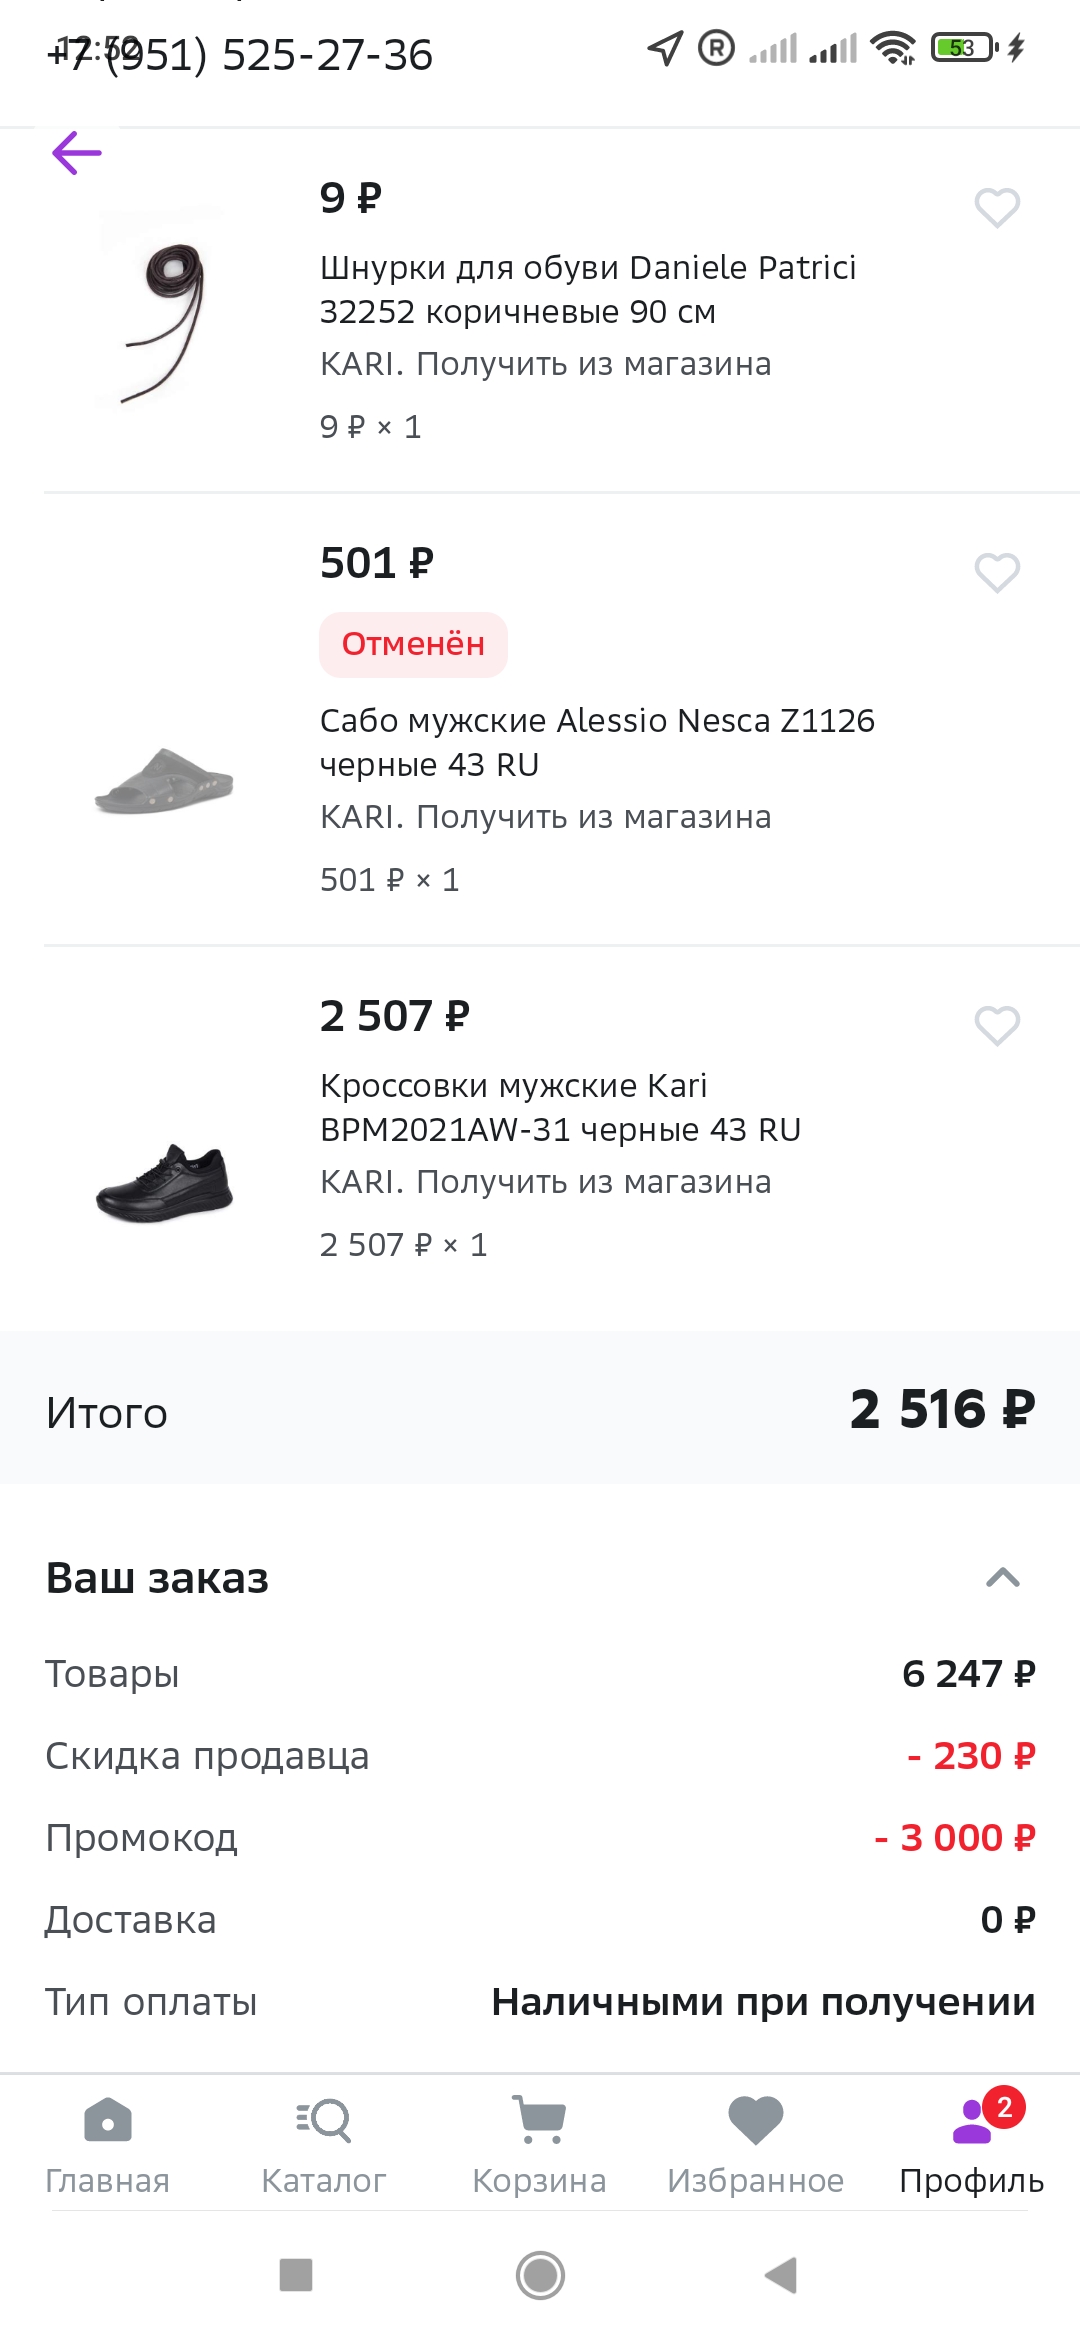The height and width of the screenshot is (2340, 1080).
Task: Tap the Отменён status badge
Action: tap(413, 644)
